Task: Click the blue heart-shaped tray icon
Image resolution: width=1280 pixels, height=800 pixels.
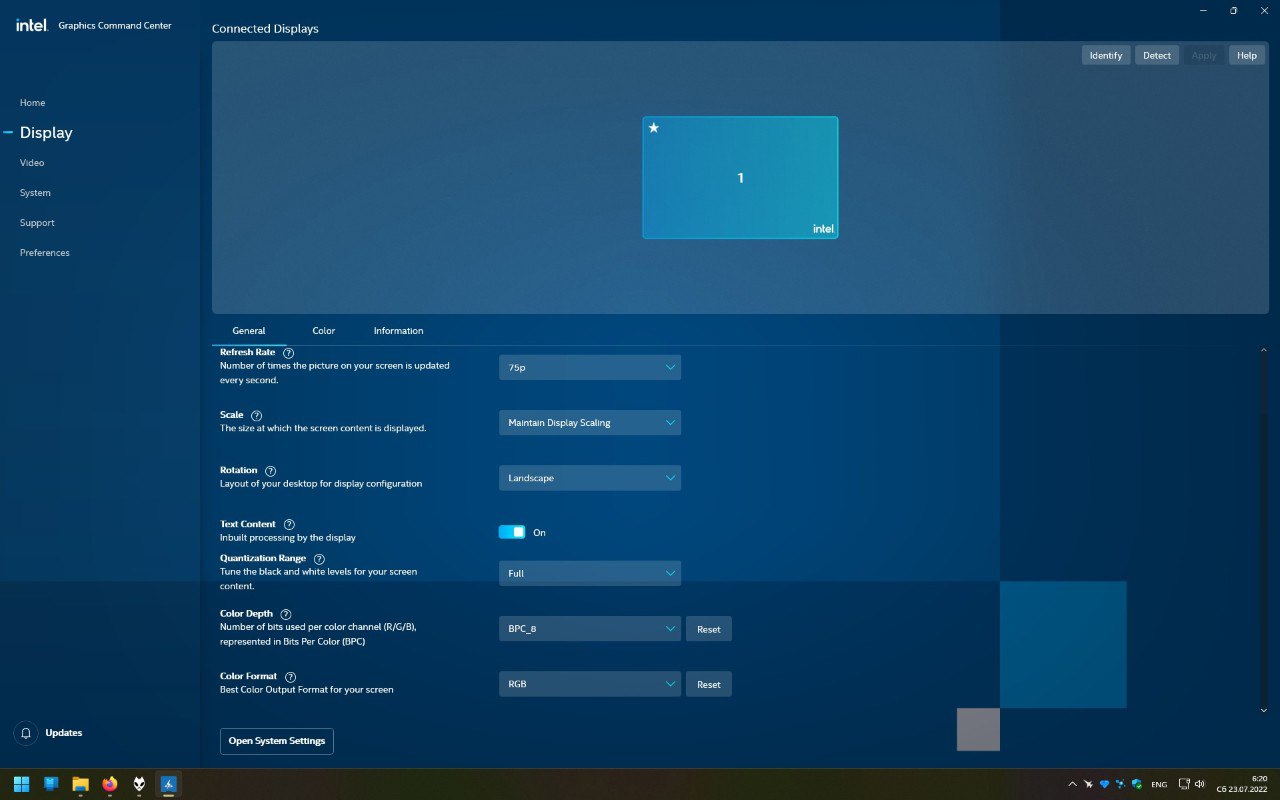Action: tap(1105, 784)
